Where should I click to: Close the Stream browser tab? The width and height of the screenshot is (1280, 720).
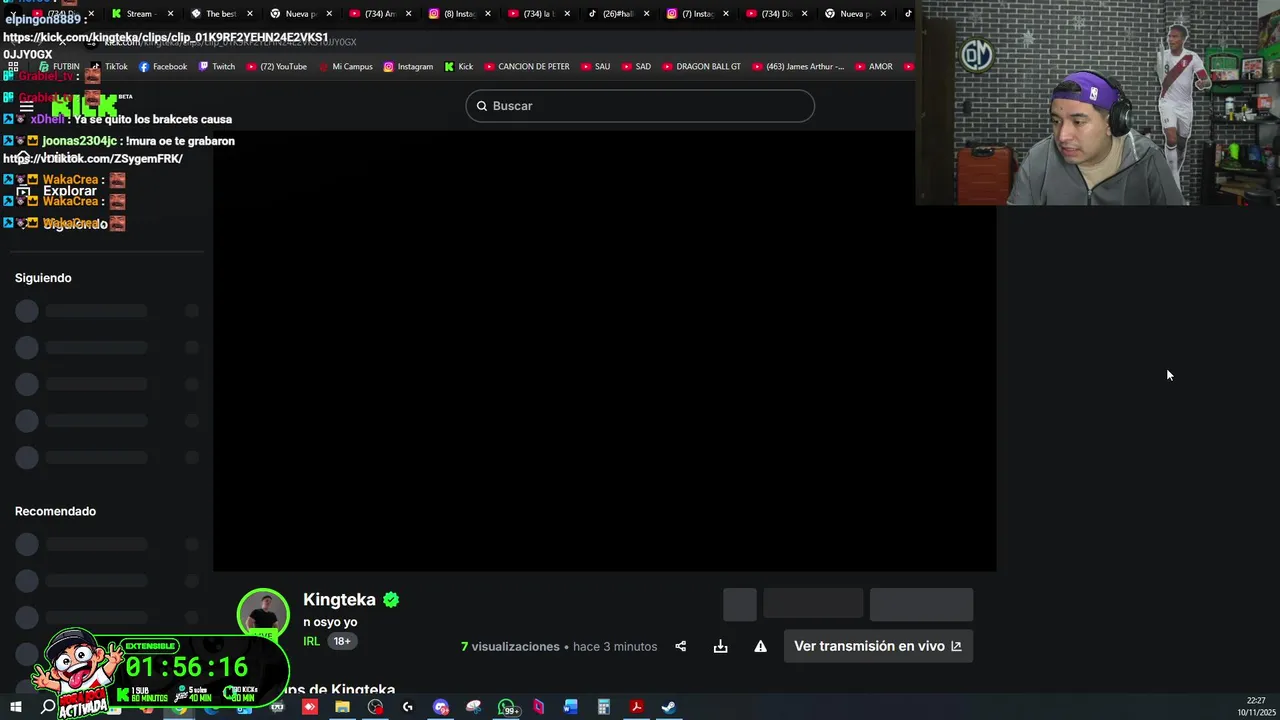[x=170, y=14]
